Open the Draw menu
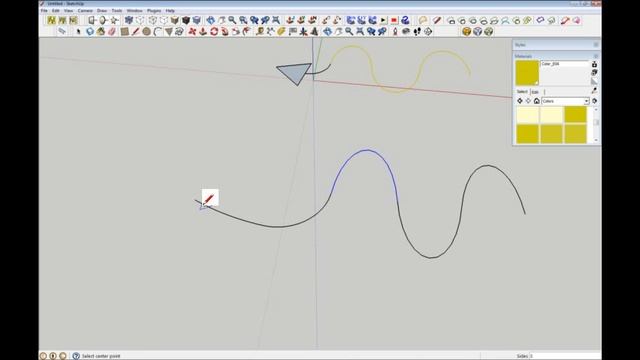 [x=102, y=11]
